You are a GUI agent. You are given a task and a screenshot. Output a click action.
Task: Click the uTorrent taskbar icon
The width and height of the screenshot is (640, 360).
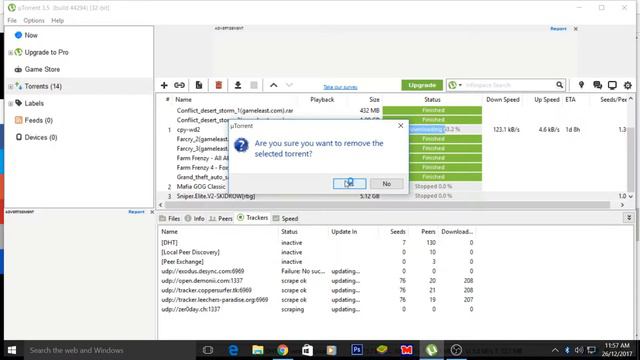[431, 350]
